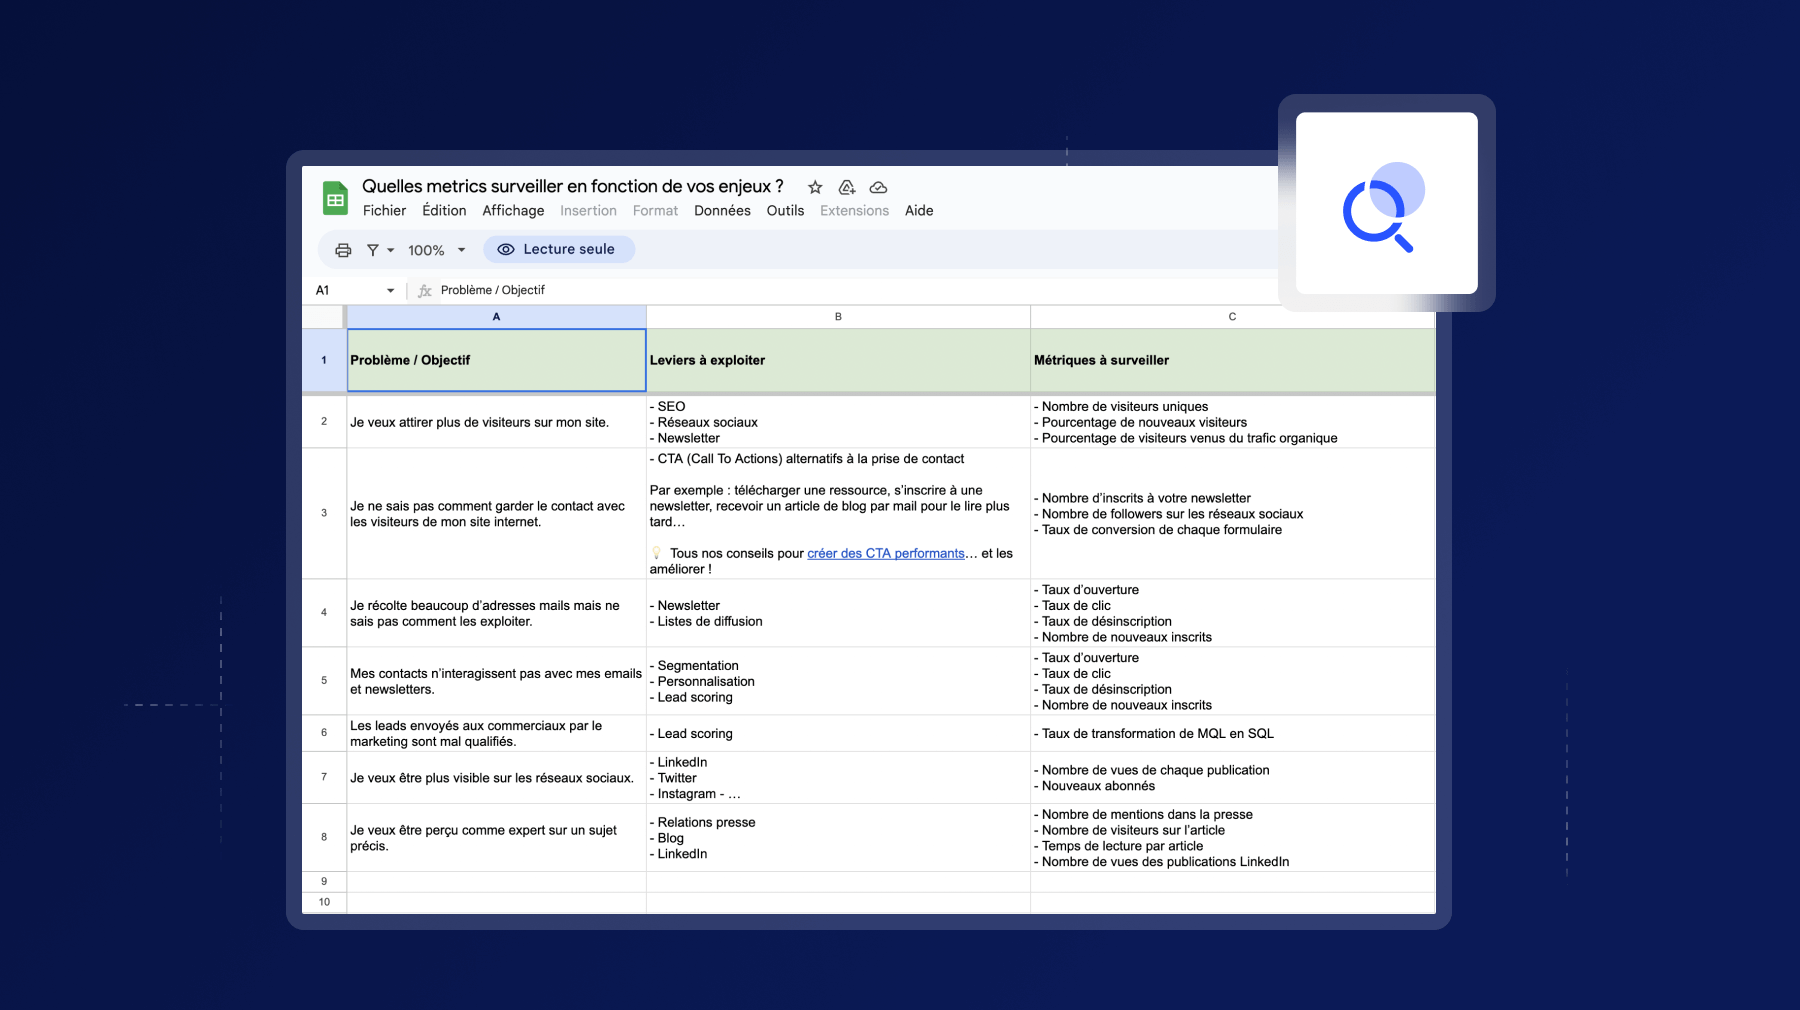Screen dimensions: 1800x1010
Task: Select row 4 header
Action: pos(324,613)
